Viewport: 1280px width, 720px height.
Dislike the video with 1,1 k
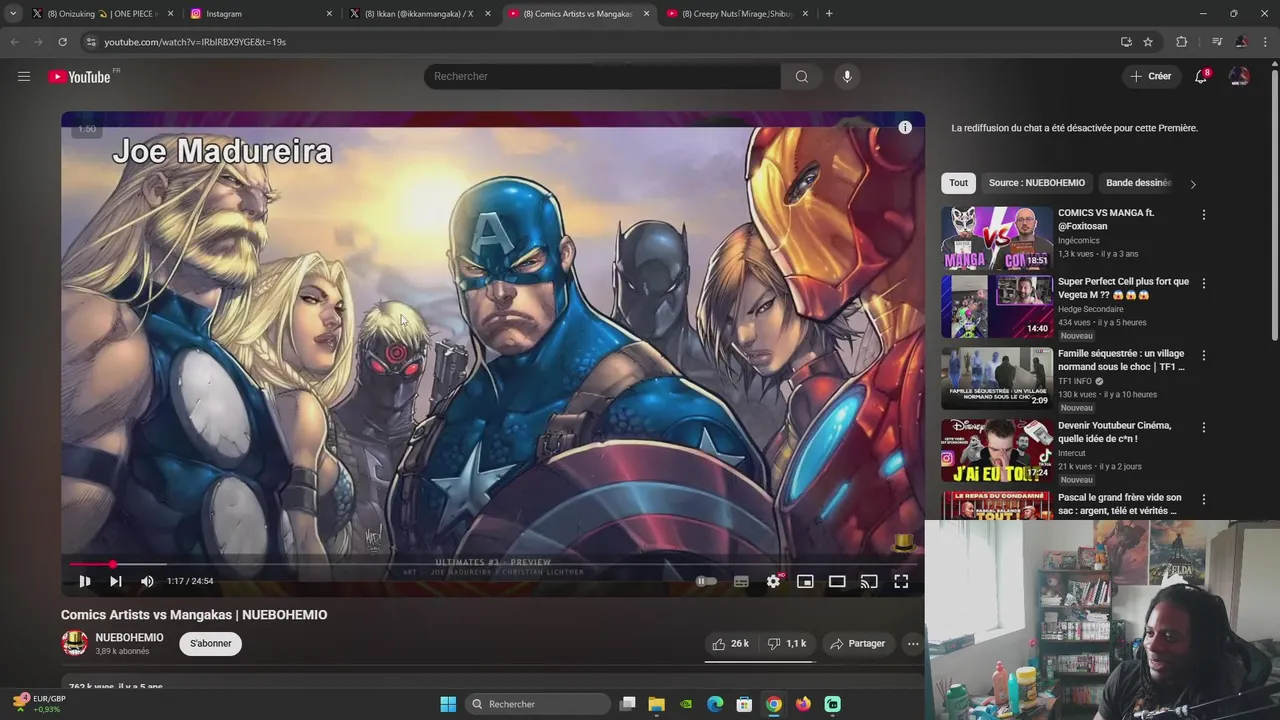coord(787,644)
